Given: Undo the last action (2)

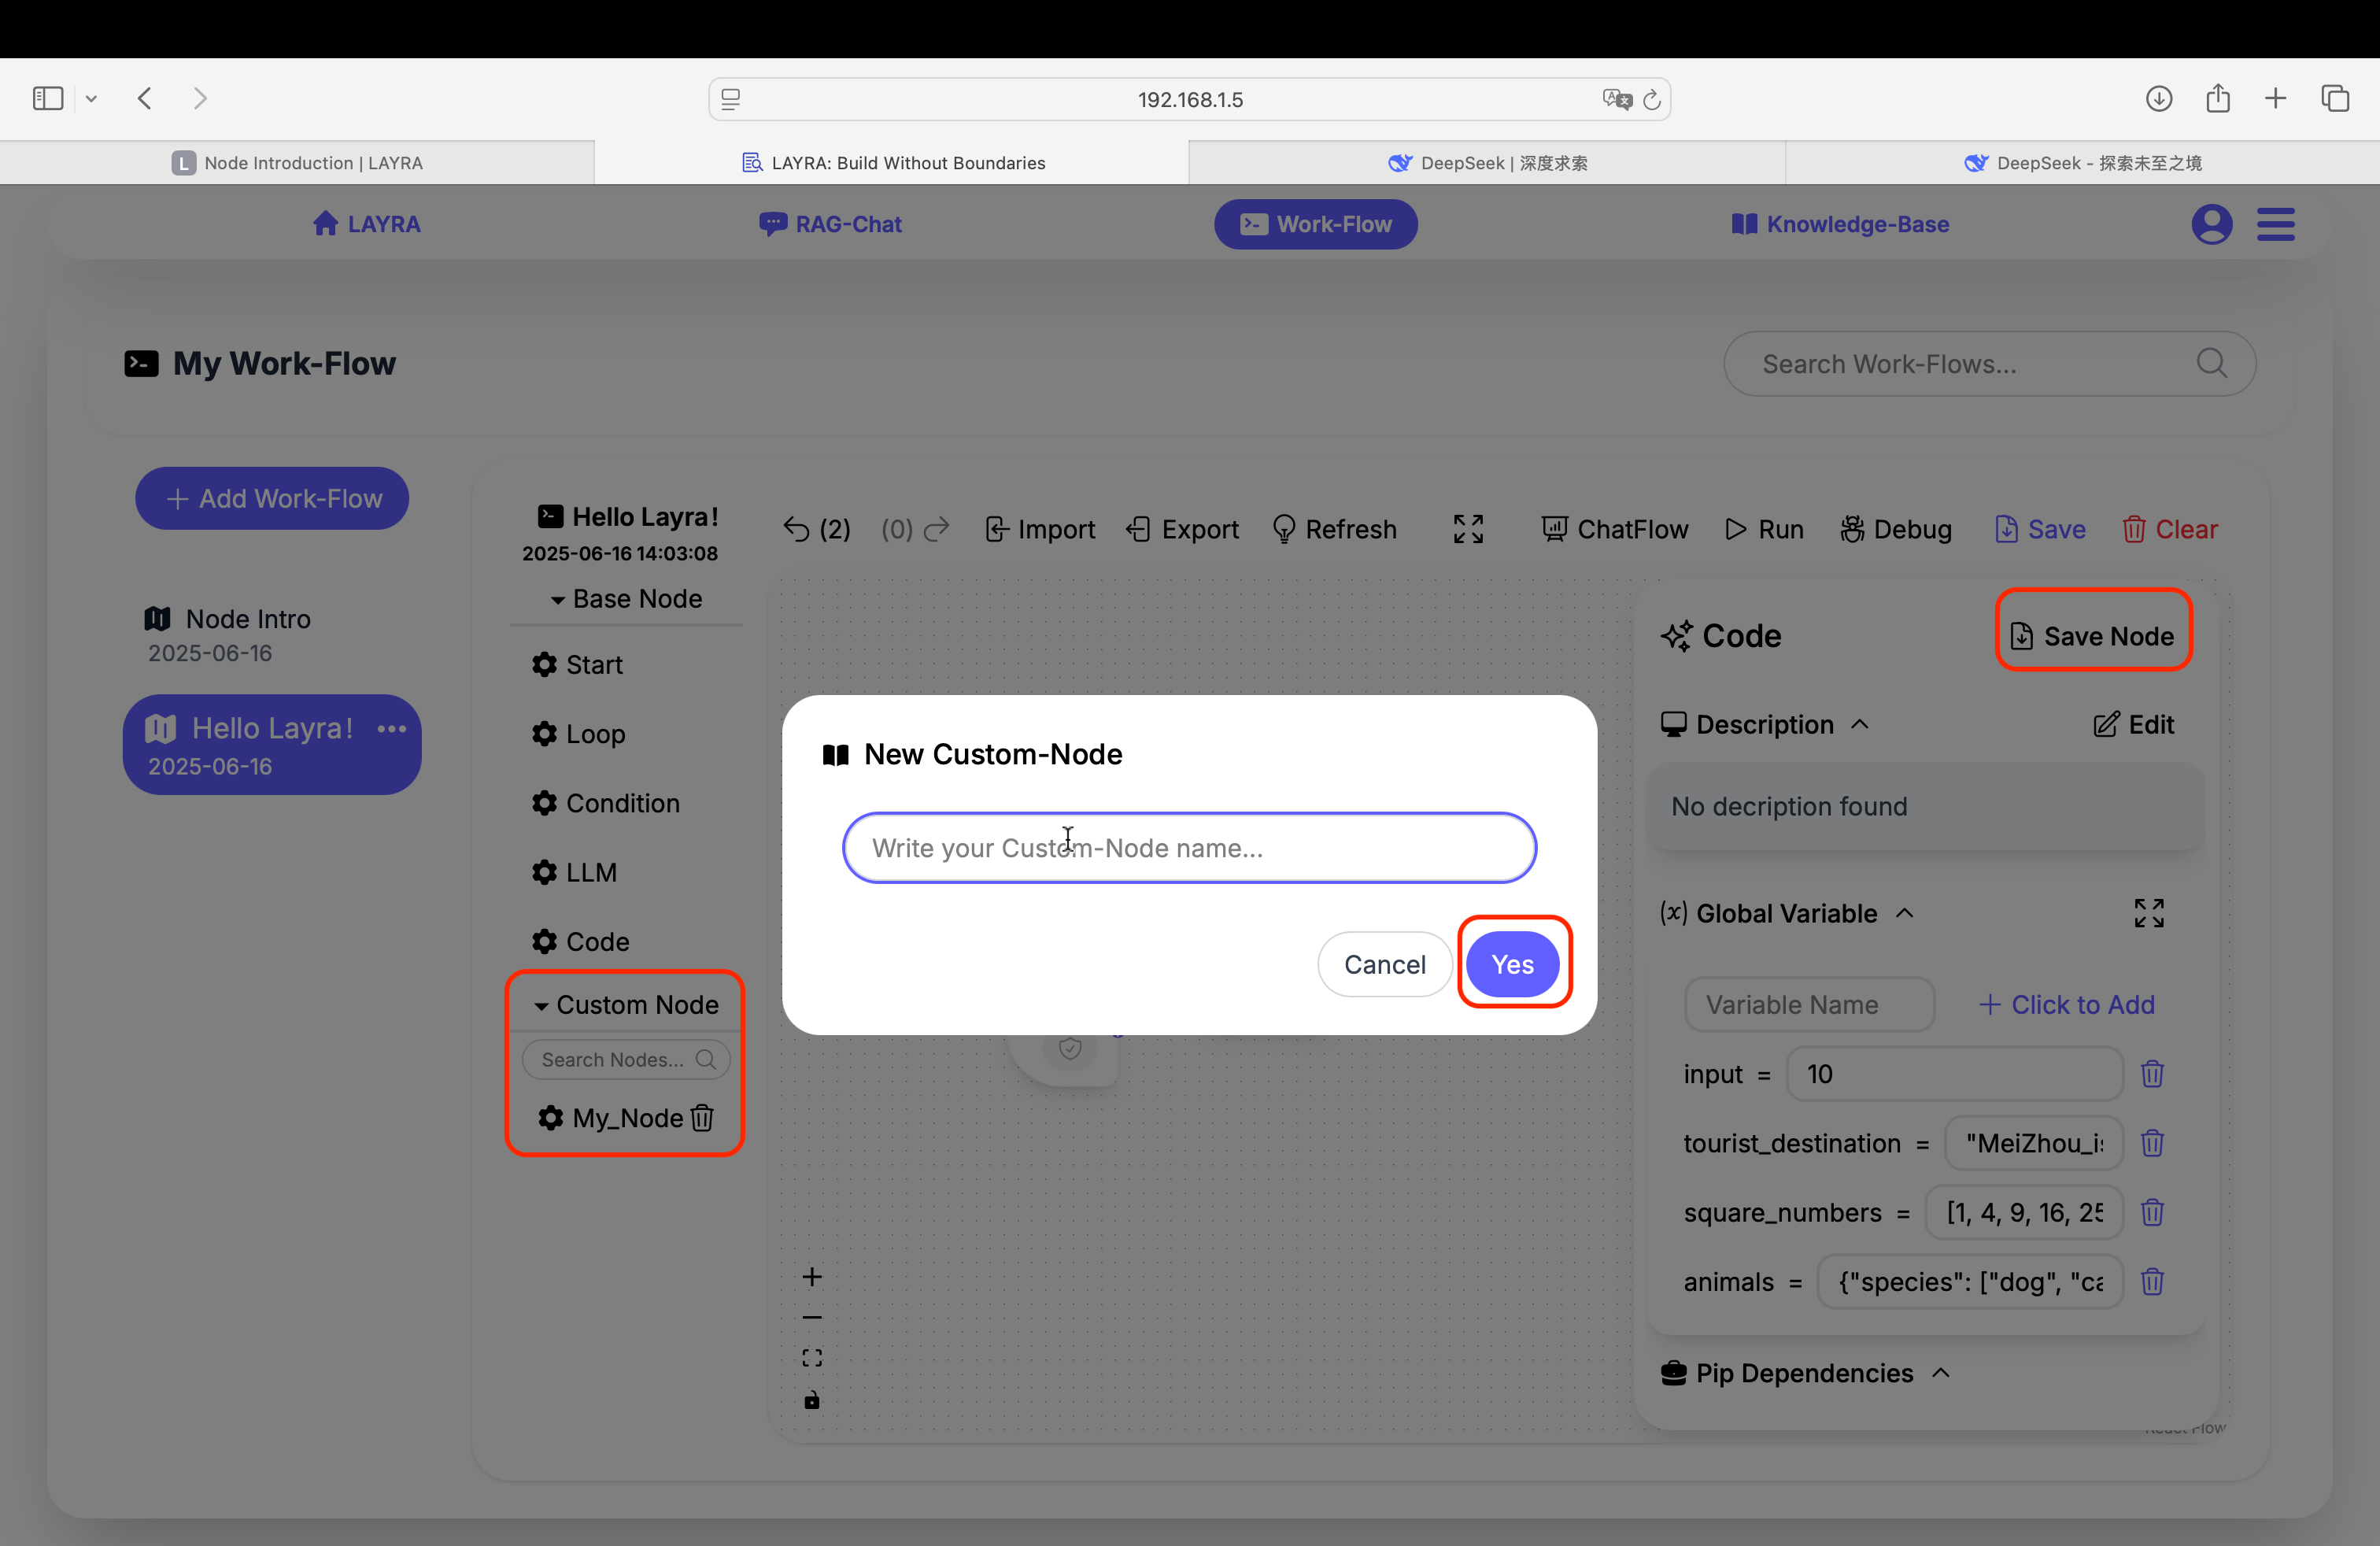Looking at the screenshot, I should 817,529.
